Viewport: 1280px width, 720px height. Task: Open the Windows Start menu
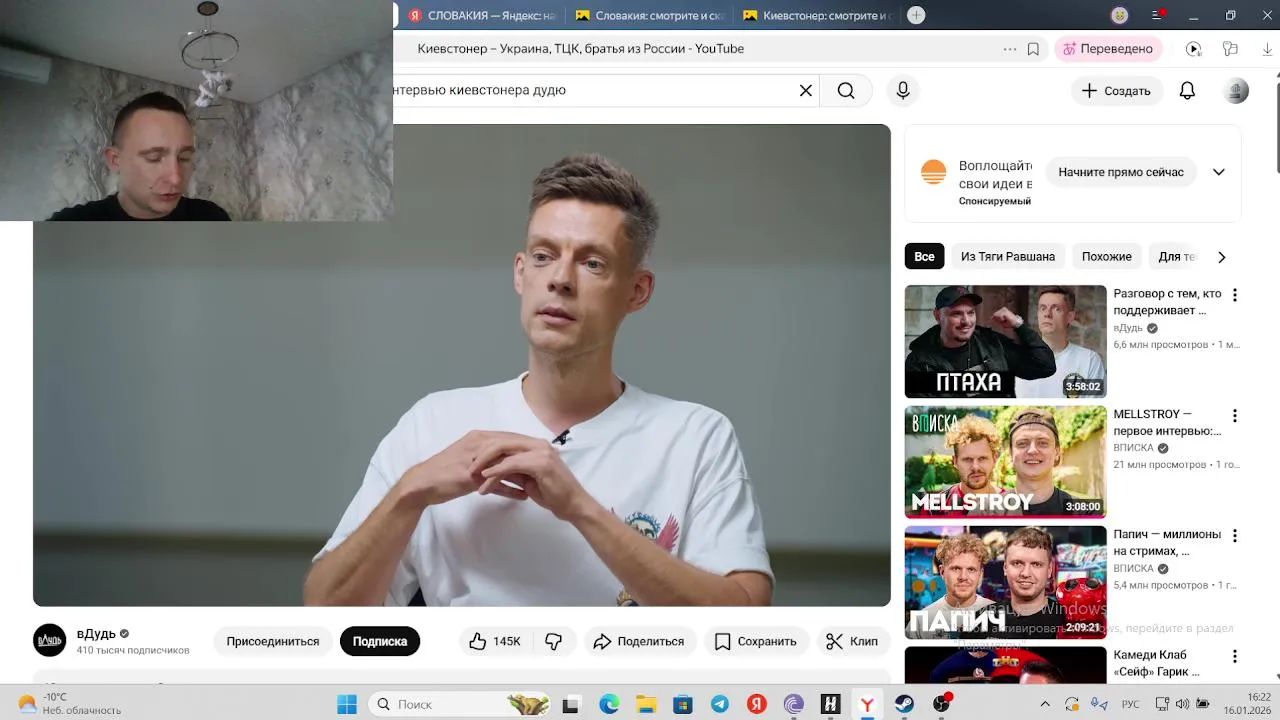347,704
